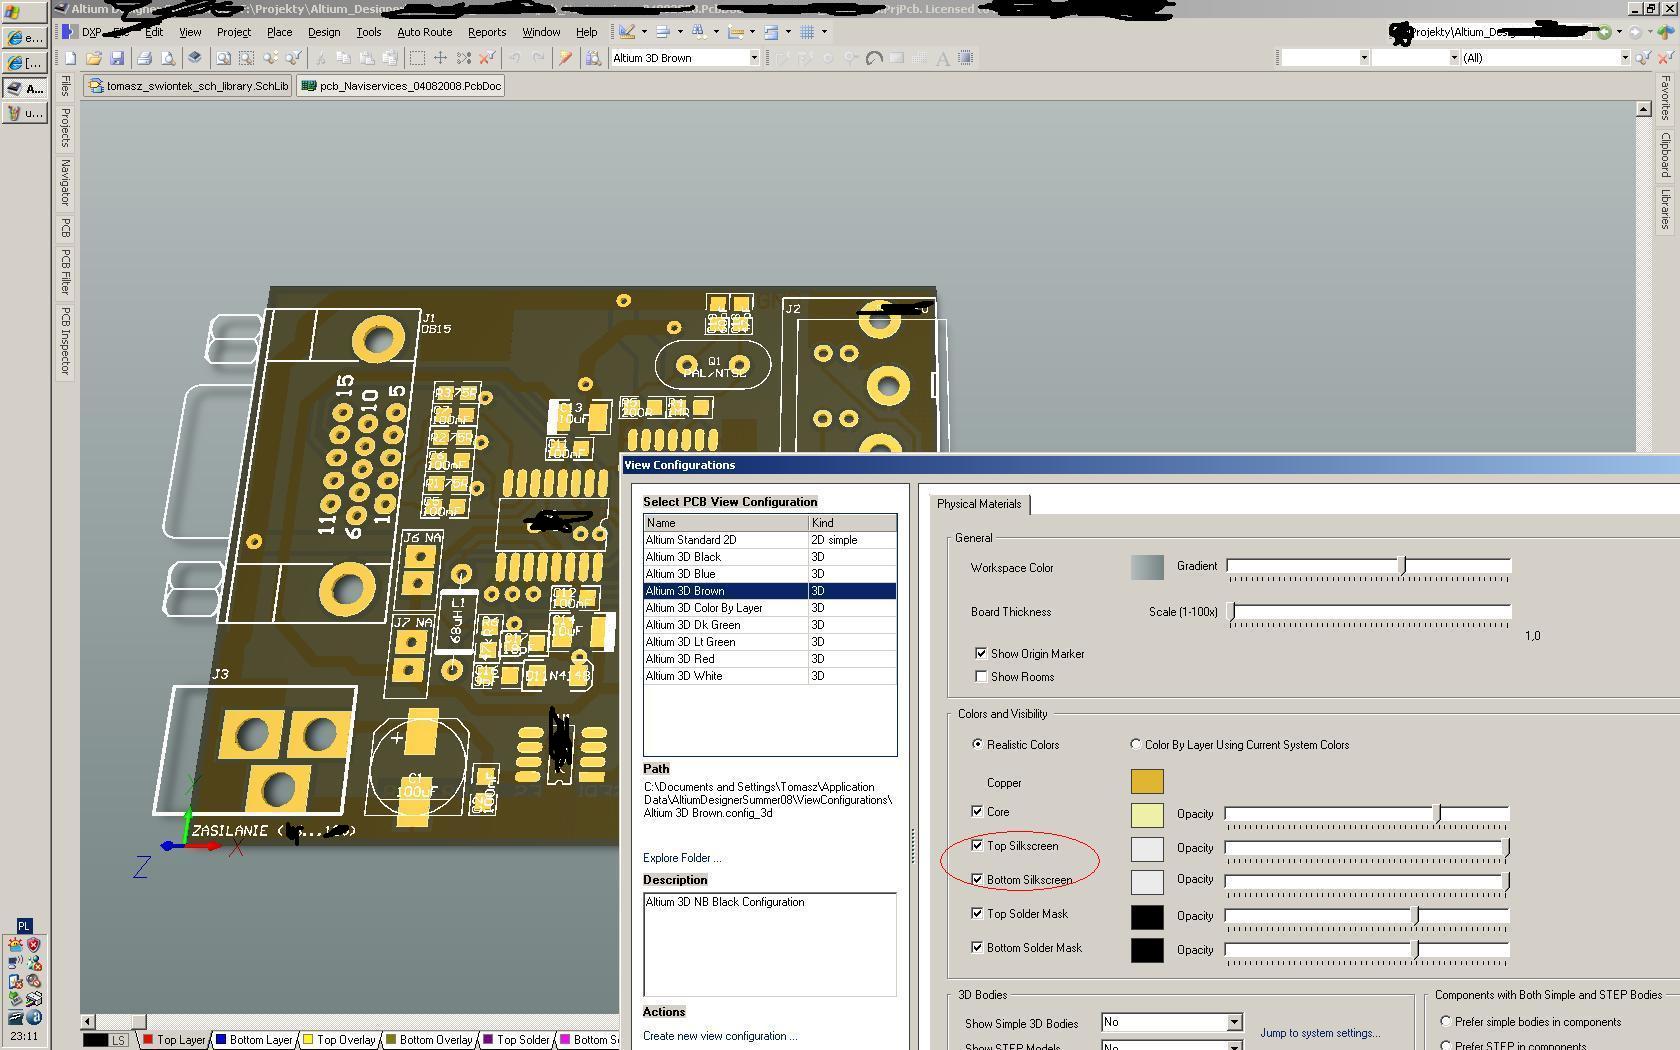Click the Open folder icon
The height and width of the screenshot is (1050, 1680).
[x=93, y=58]
